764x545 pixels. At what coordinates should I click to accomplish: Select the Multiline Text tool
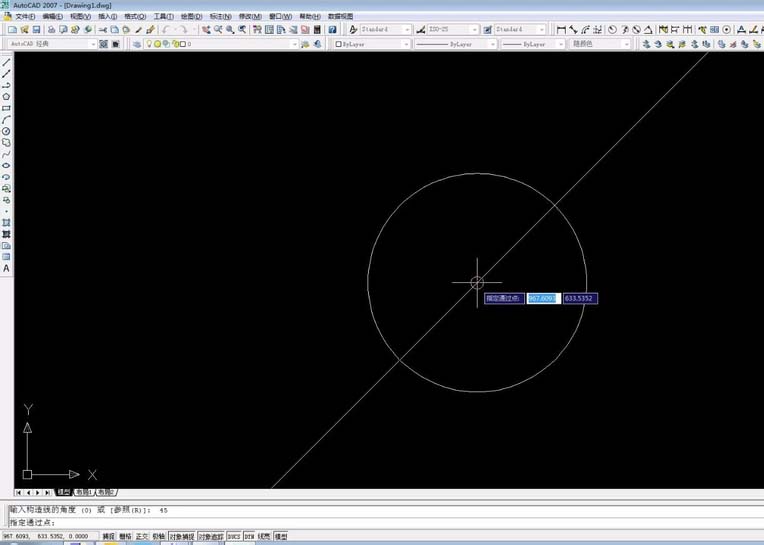click(x=7, y=268)
